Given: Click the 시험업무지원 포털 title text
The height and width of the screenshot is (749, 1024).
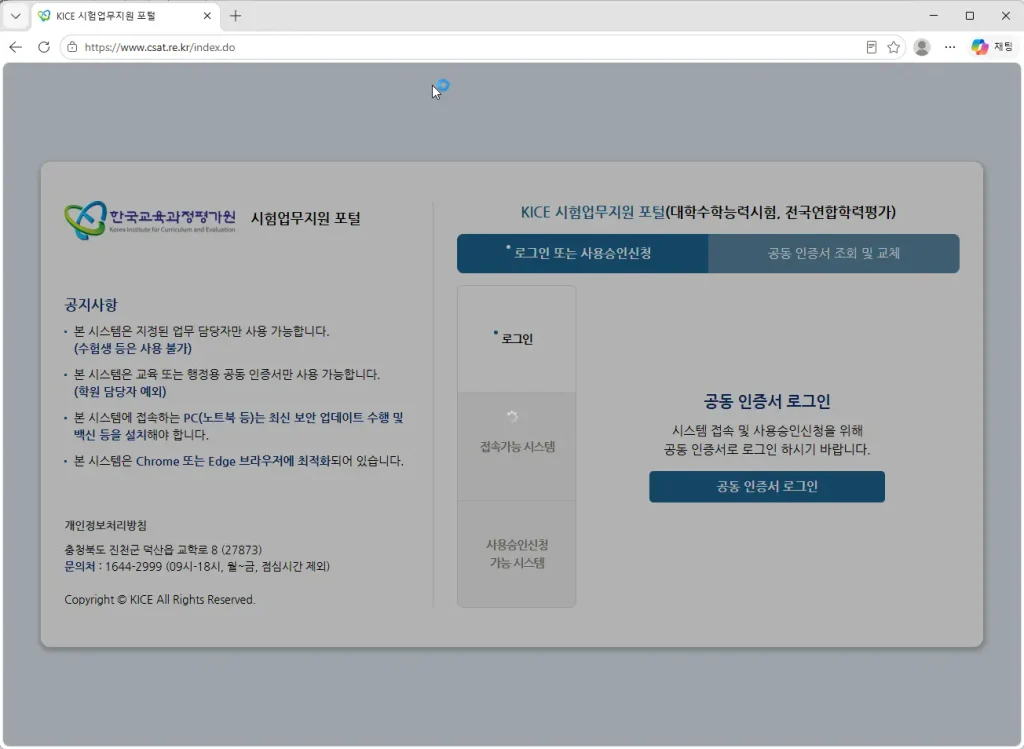Looking at the screenshot, I should 306,218.
